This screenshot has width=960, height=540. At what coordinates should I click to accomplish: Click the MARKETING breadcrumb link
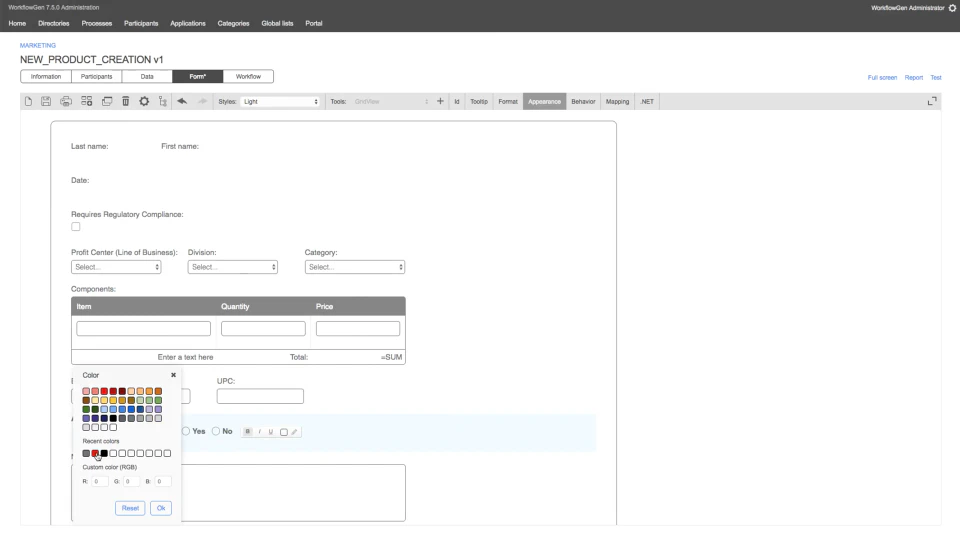pyautogui.click(x=37, y=45)
